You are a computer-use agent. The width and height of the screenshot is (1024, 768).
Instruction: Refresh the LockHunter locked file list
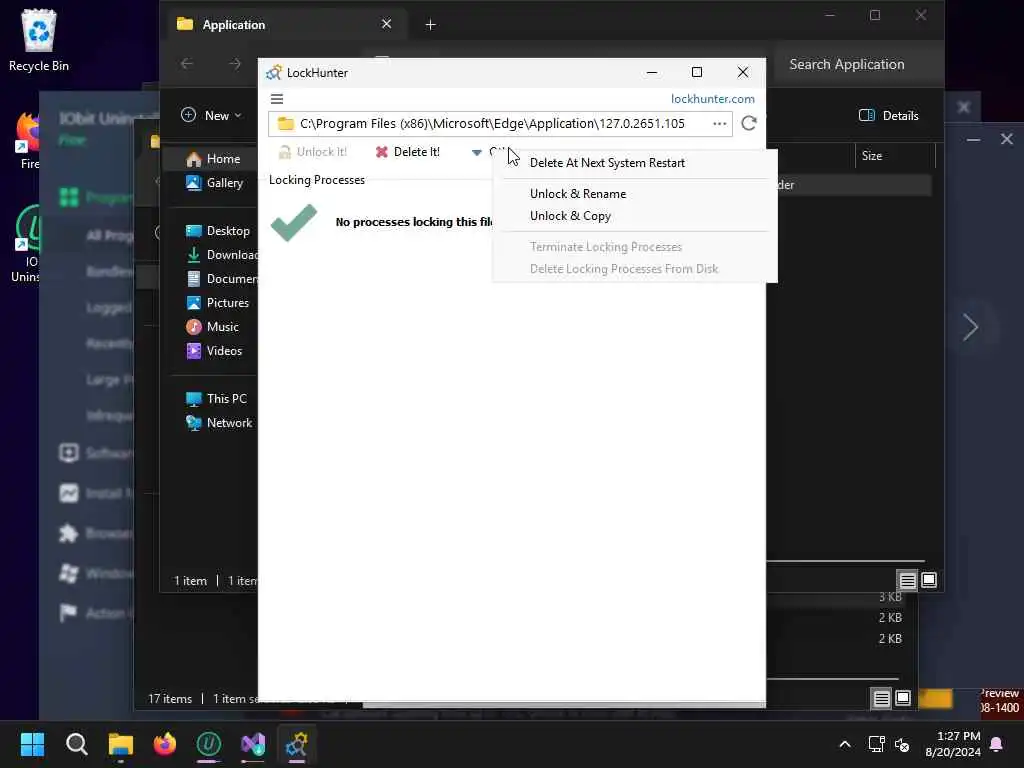[749, 123]
